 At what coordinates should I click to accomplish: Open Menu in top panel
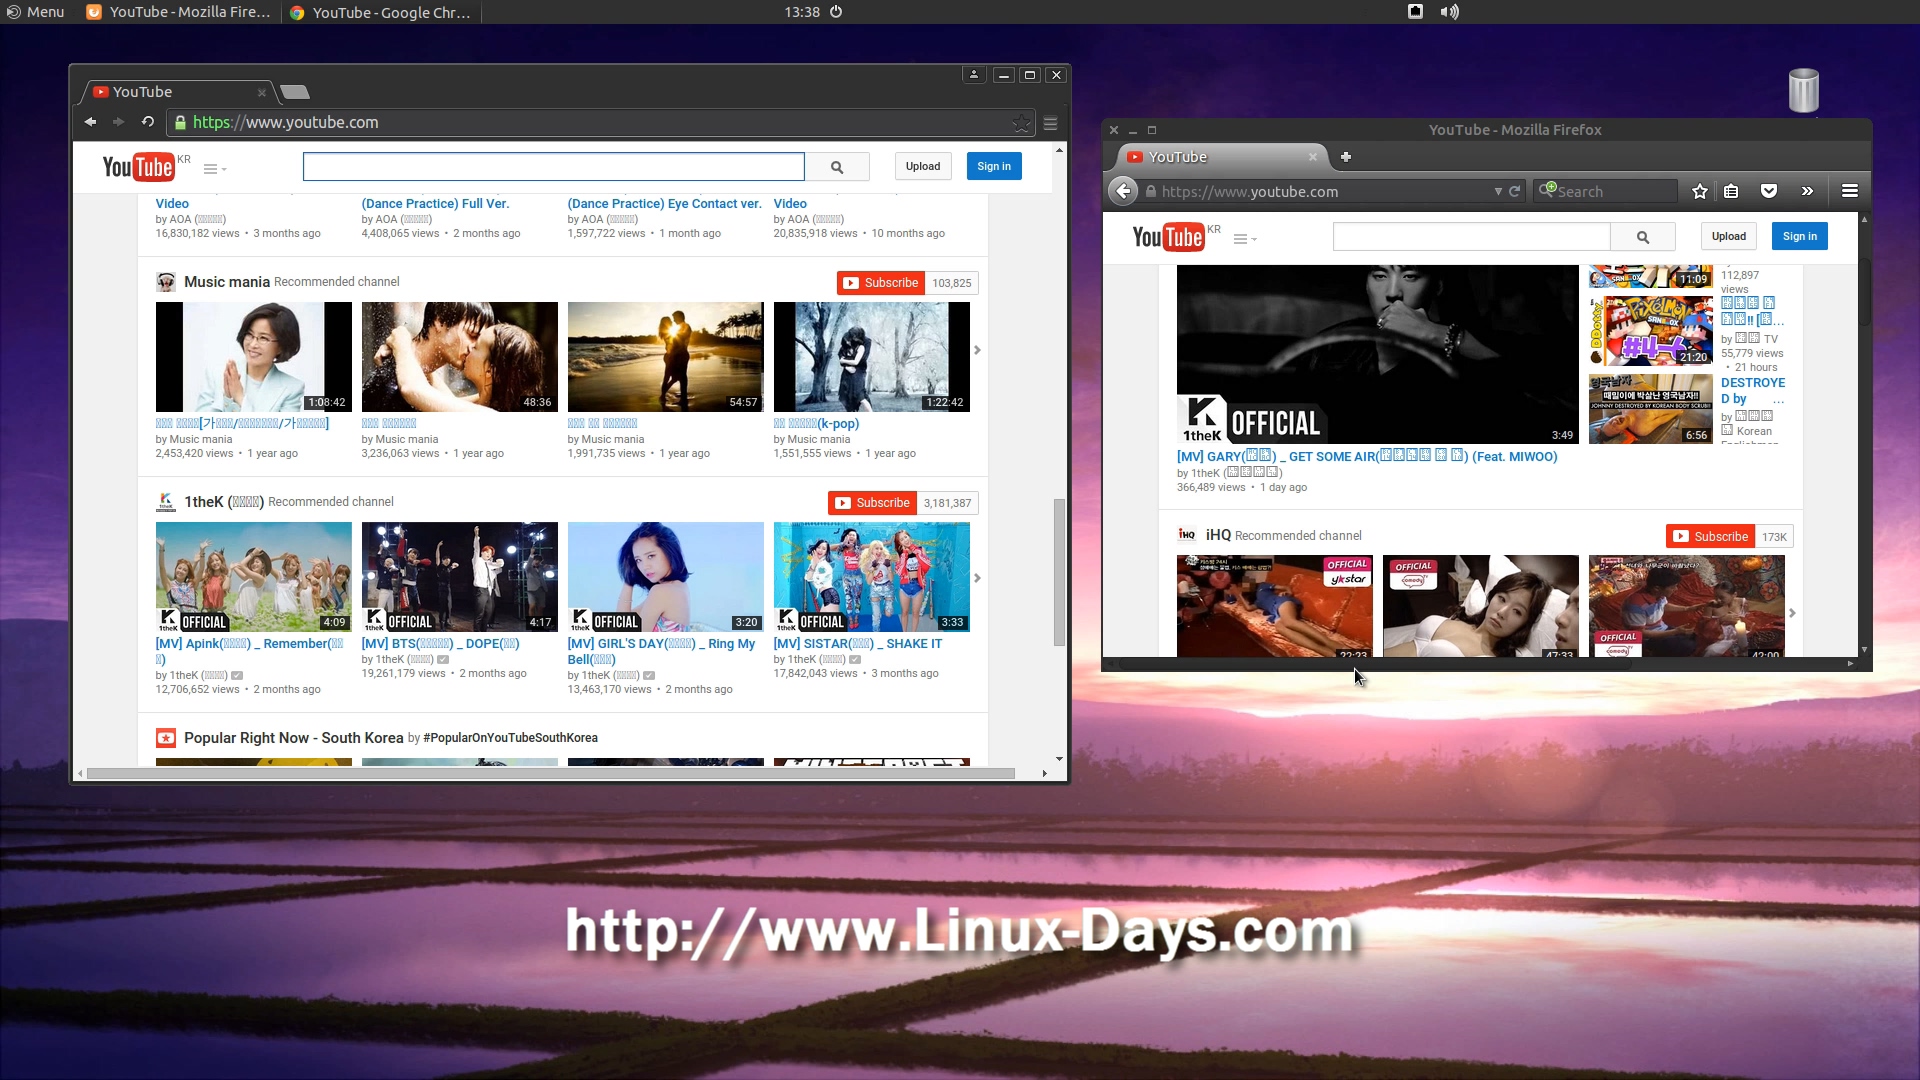point(35,12)
